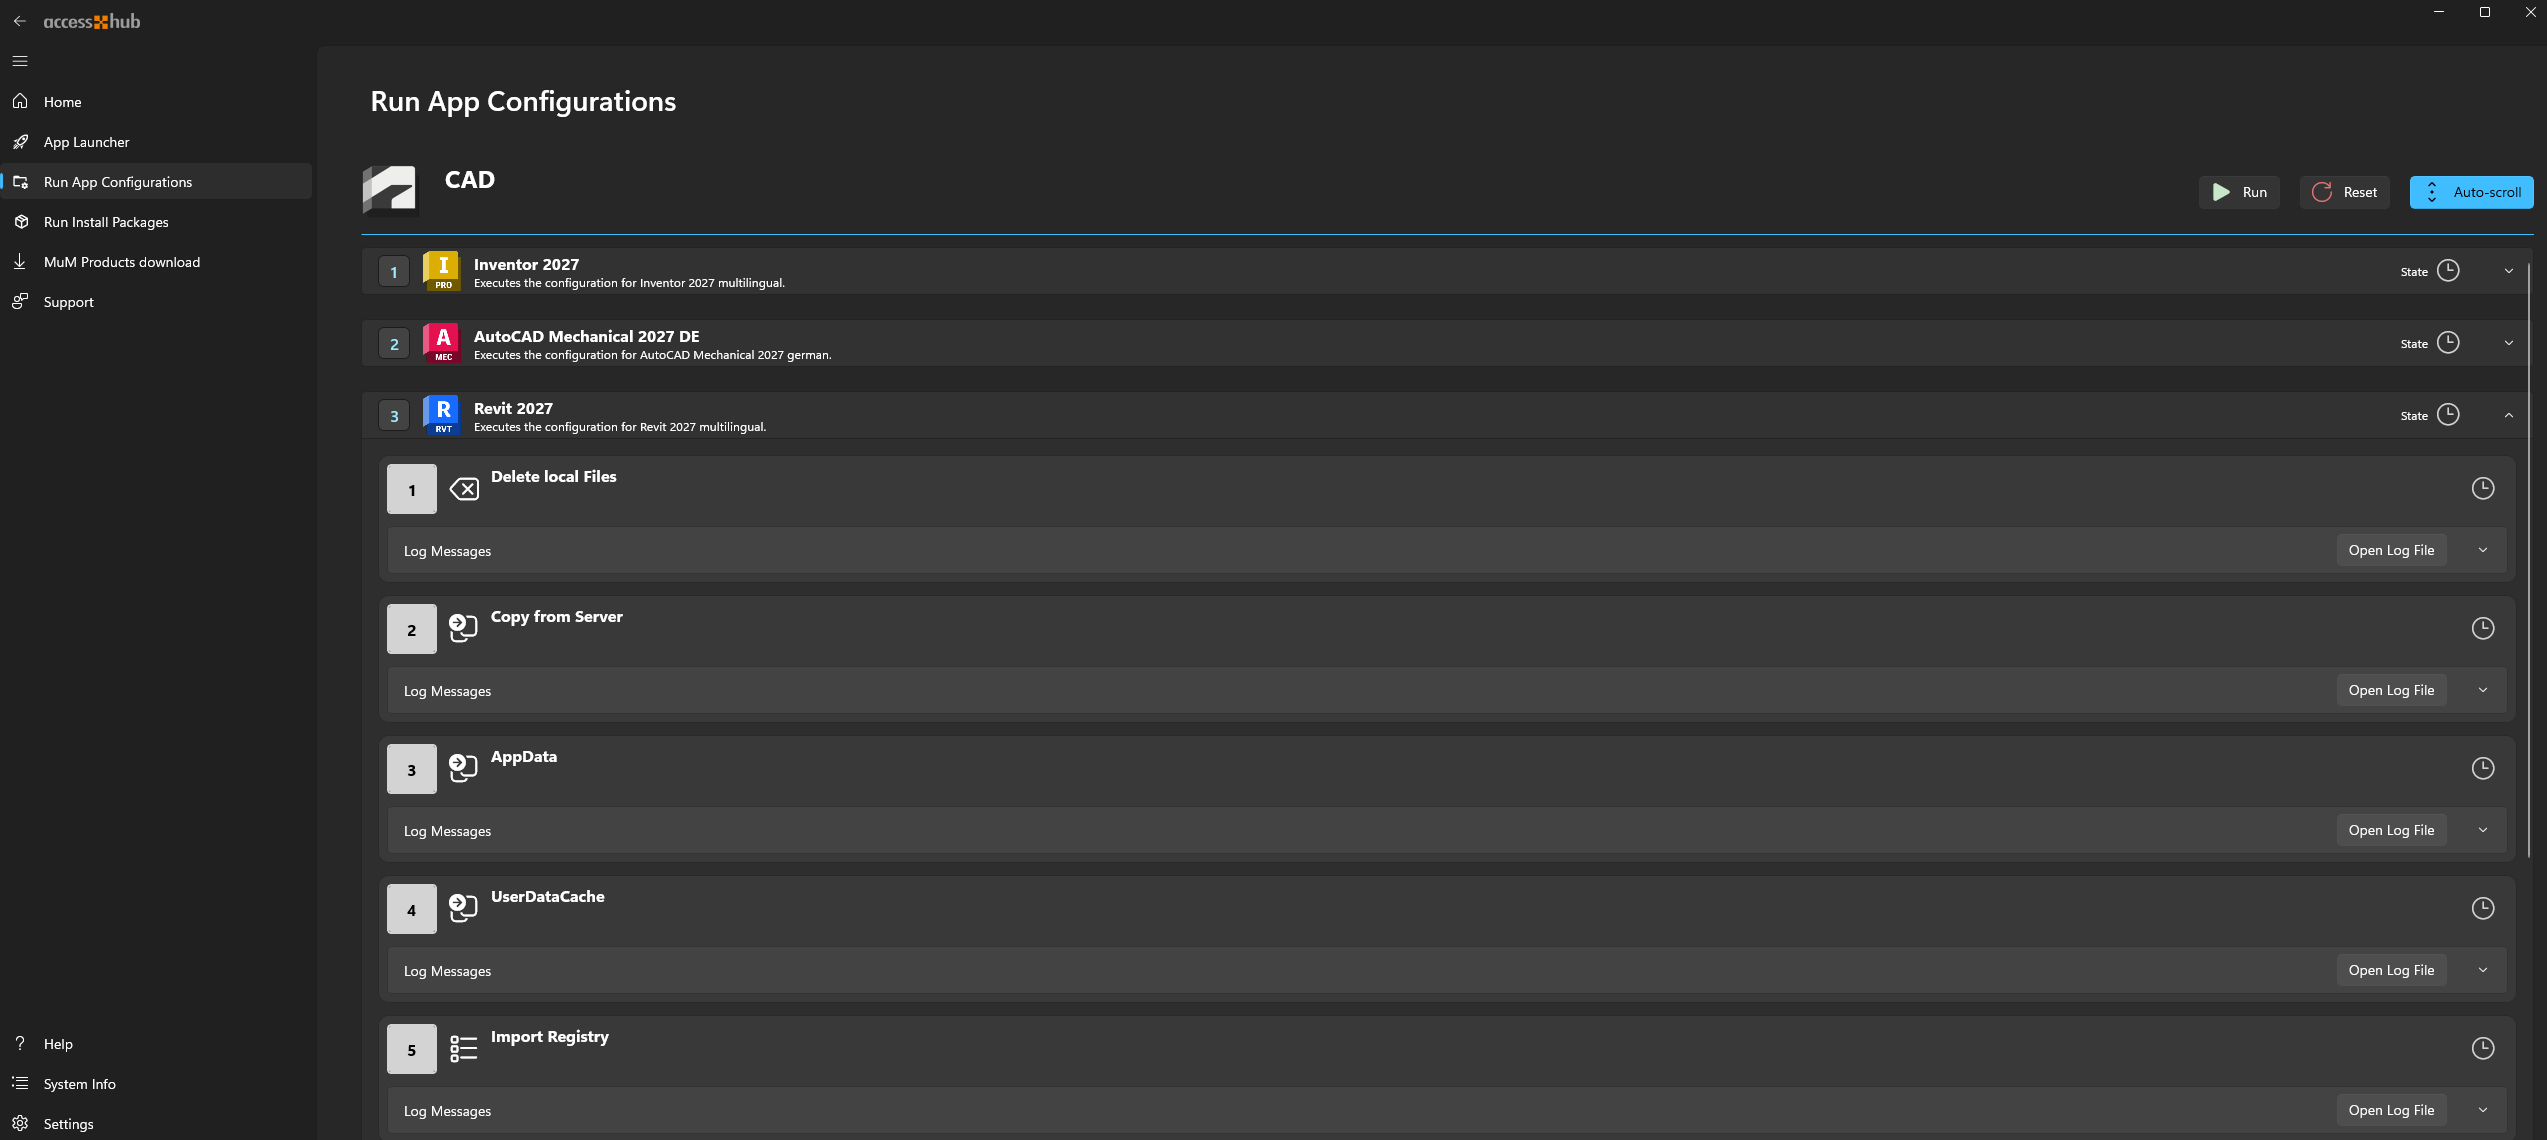Click the clock status icon for Delete local Files
The image size is (2547, 1140).
tap(2483, 489)
